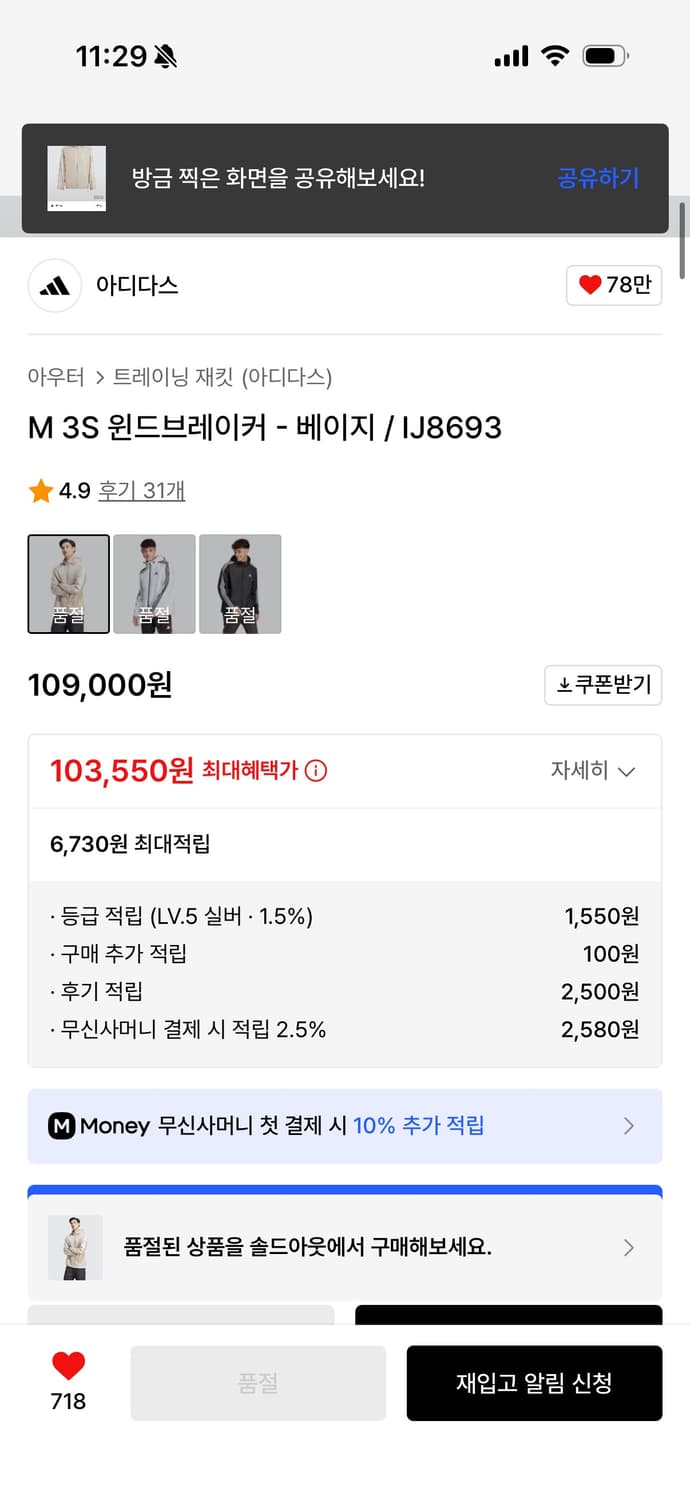Tap 공유하기 to share the screen
Screen dimensions: 690x1500
pyautogui.click(x=597, y=178)
